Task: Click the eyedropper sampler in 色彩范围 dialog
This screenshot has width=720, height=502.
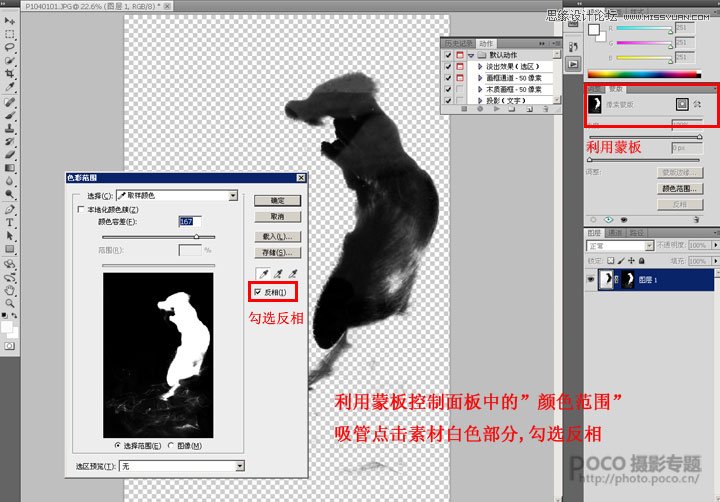Action: tap(262, 273)
